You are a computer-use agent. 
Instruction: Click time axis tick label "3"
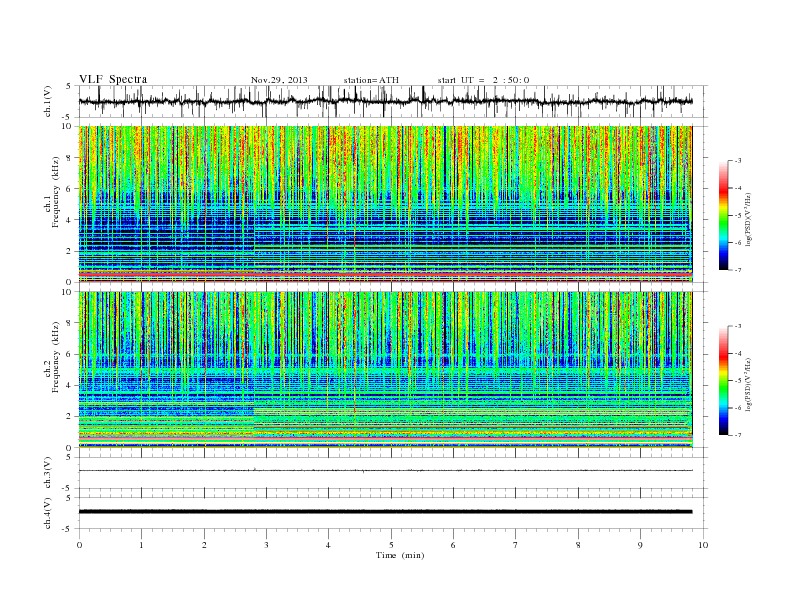point(267,545)
